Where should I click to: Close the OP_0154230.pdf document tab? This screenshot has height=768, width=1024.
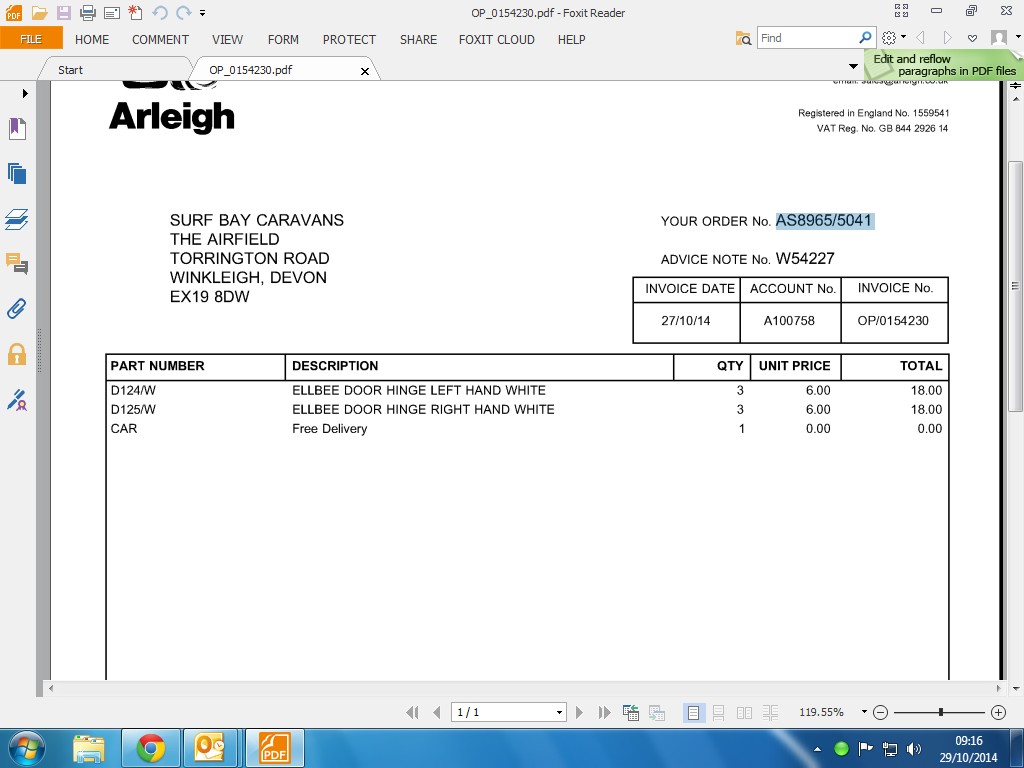[x=365, y=71]
